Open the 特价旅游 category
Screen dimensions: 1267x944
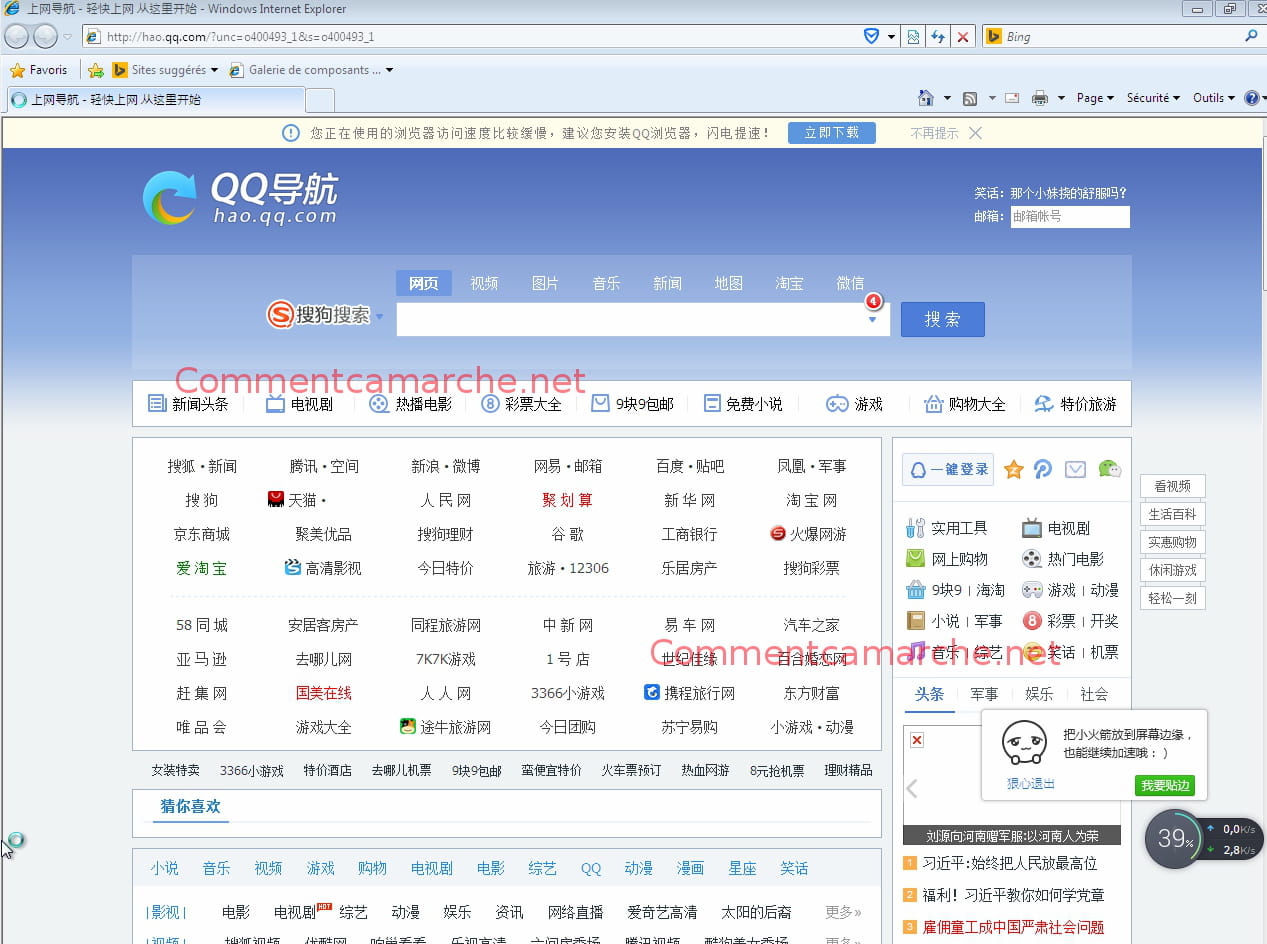click(x=1075, y=404)
